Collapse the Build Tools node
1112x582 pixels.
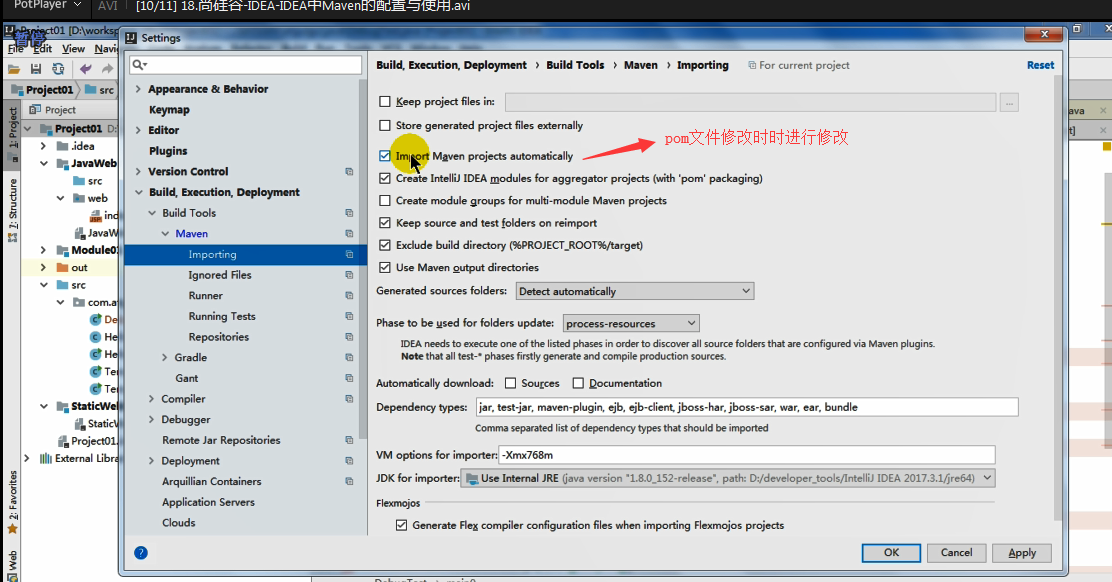tap(152, 213)
